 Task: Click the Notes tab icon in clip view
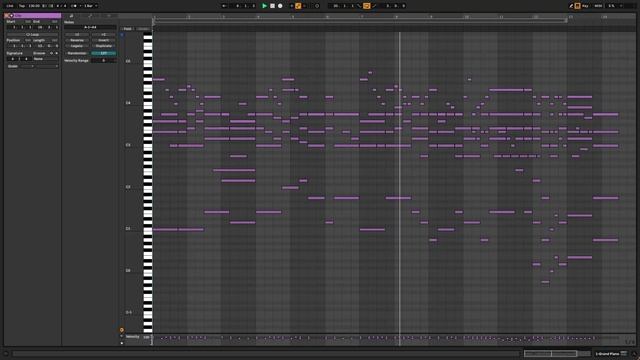pos(71,16)
